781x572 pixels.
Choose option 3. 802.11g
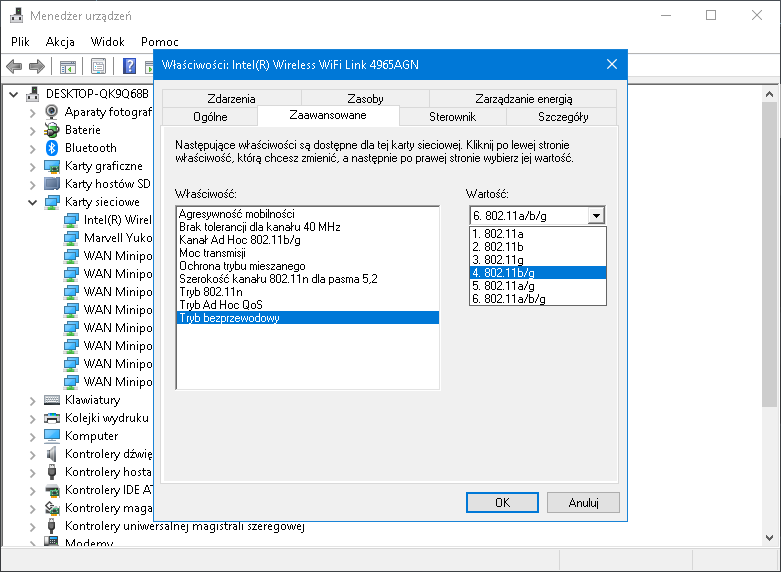pyautogui.click(x=538, y=260)
